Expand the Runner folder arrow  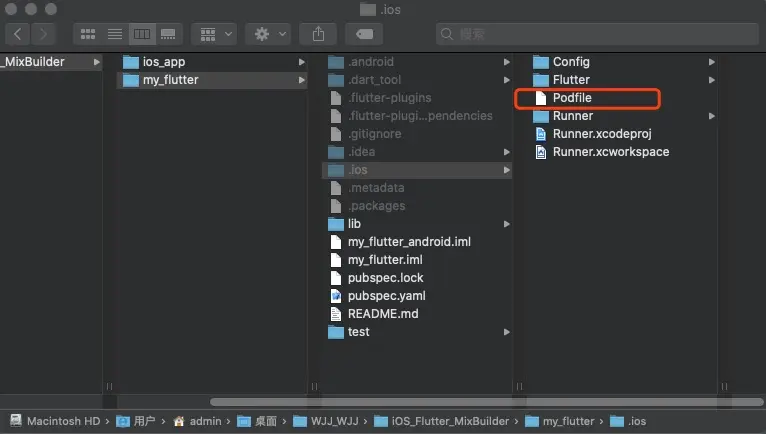coord(712,116)
